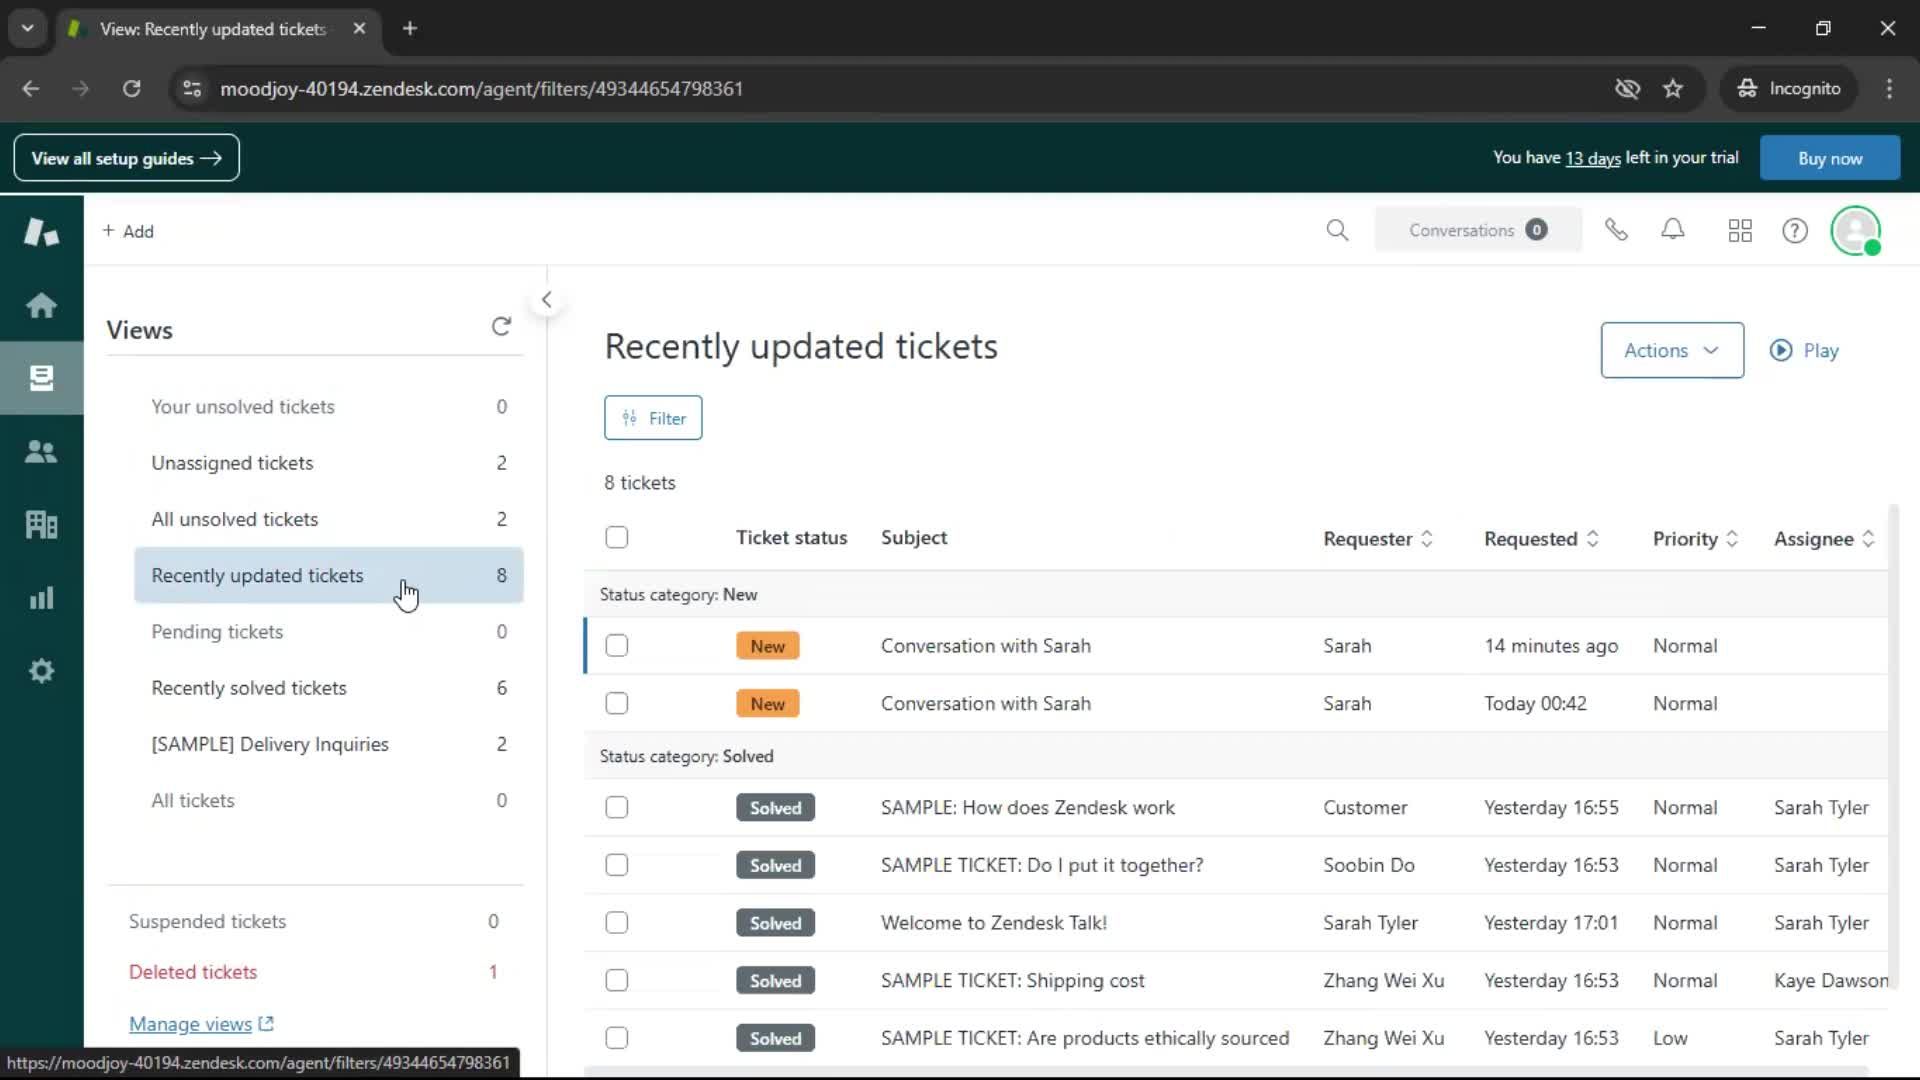
Task: Click the Add button
Action: point(128,231)
